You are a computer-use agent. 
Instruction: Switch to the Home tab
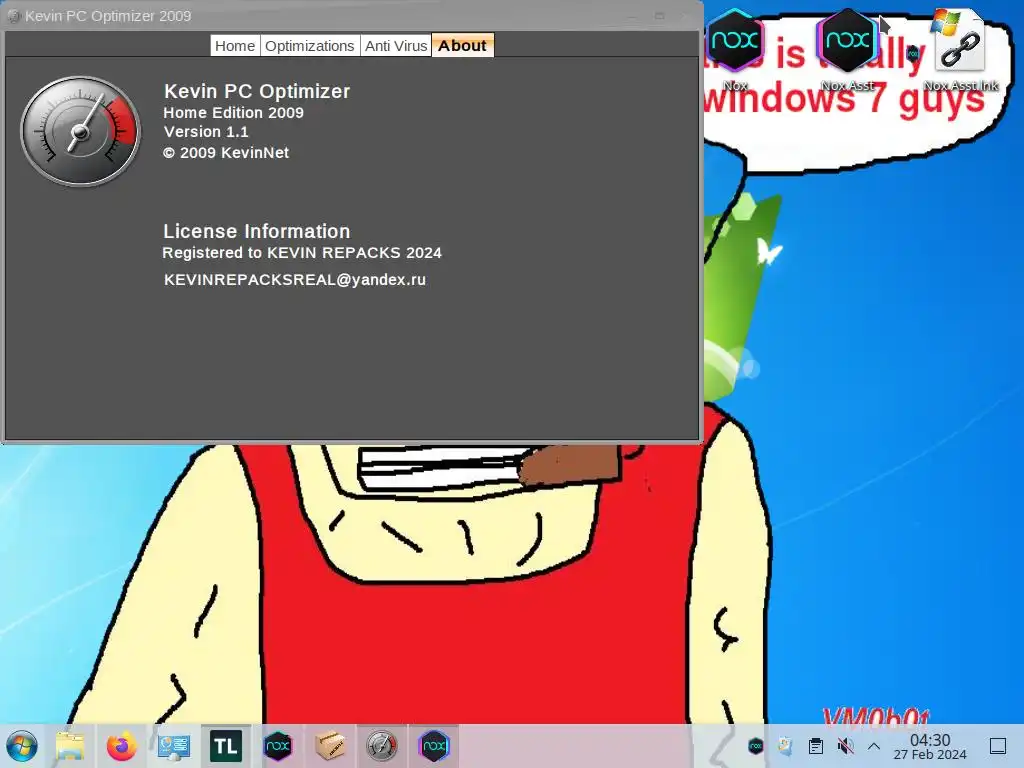pyautogui.click(x=235, y=46)
